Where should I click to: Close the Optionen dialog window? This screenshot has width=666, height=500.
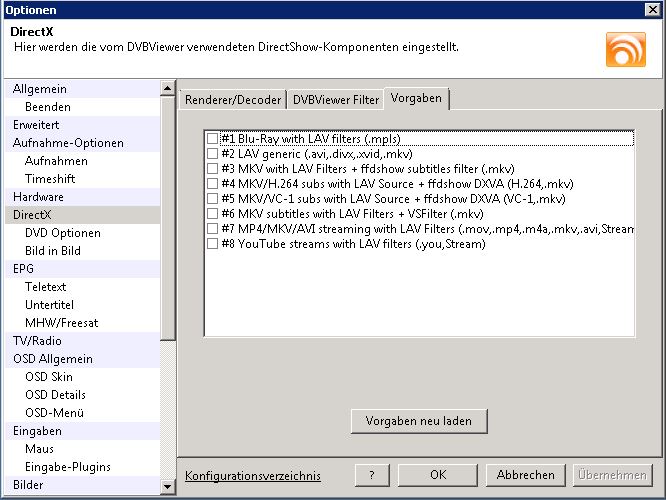point(653,10)
